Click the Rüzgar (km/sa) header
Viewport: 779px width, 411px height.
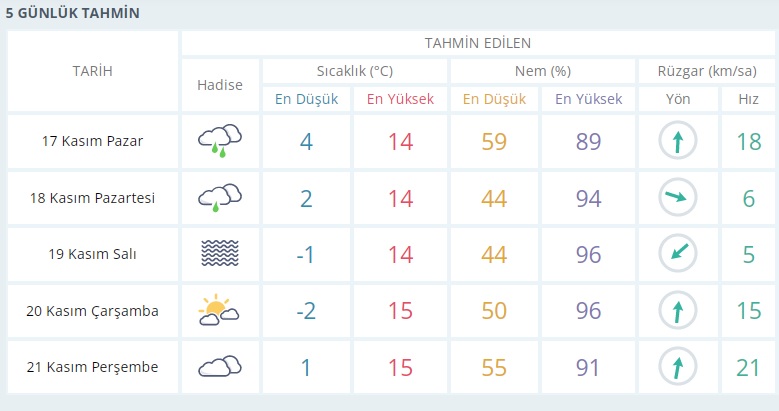pos(704,71)
